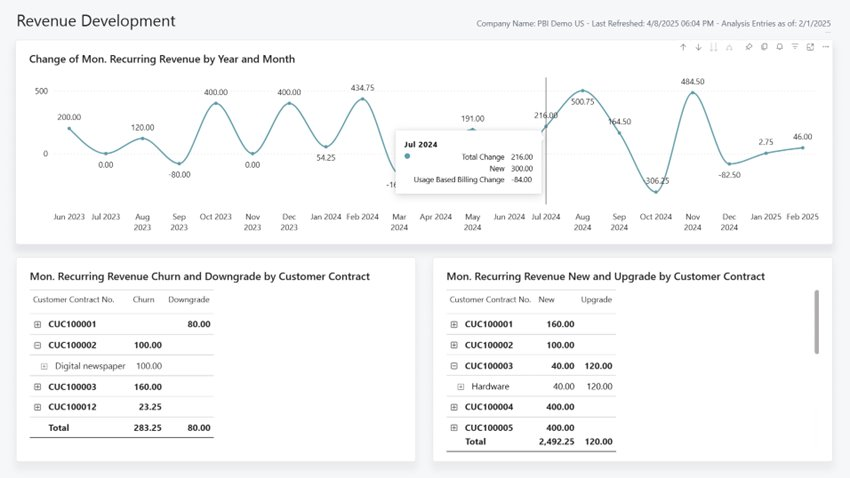Screen dimensions: 850x478
Task: Click the CUC100001 new value 160.00
Action: click(560, 324)
